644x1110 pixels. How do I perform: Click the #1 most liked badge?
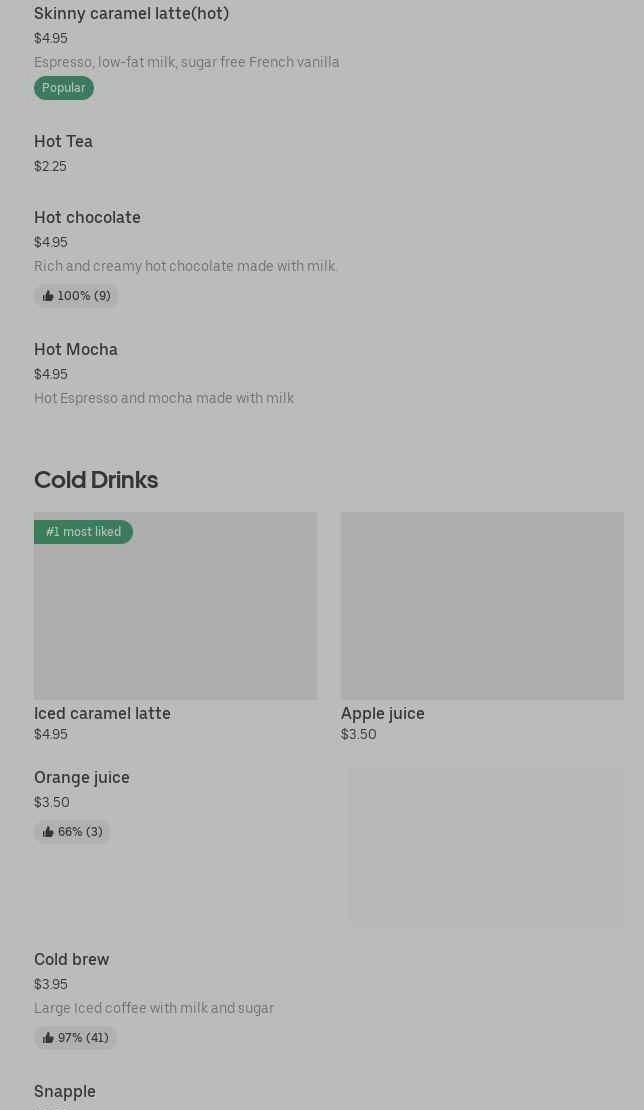(83, 532)
